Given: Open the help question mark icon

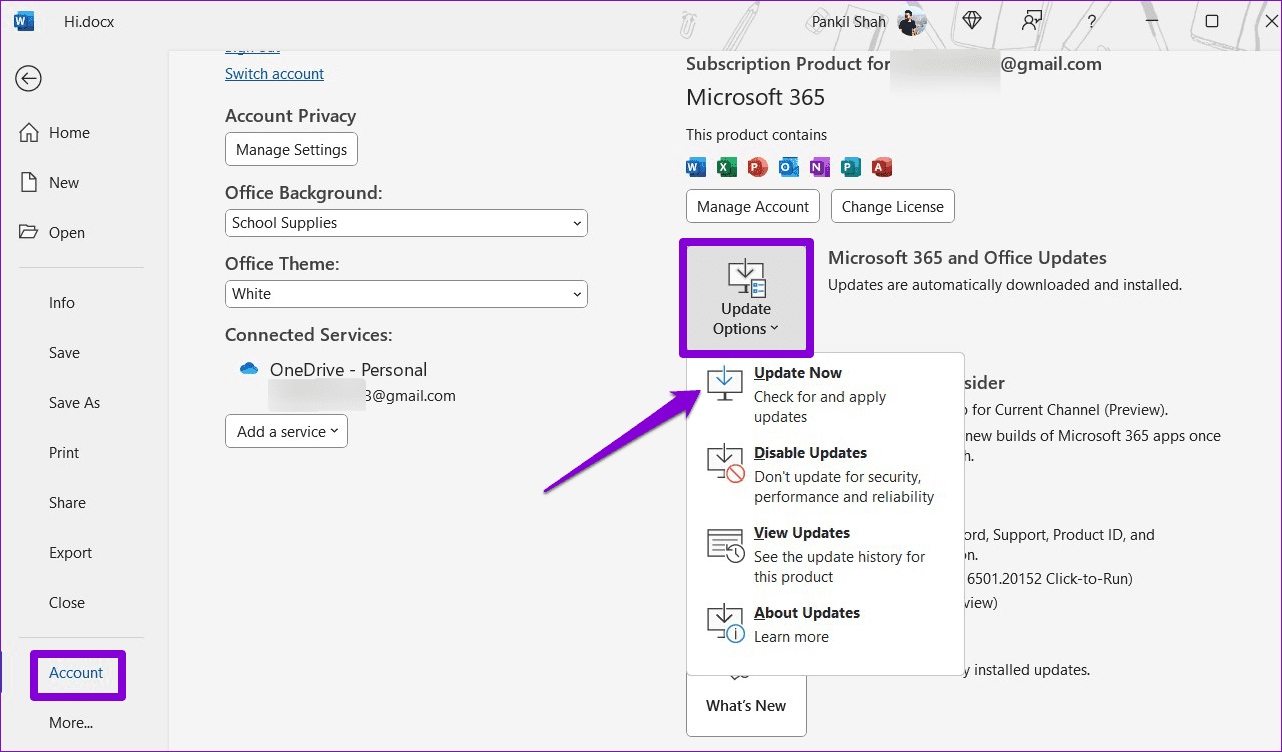Looking at the screenshot, I should 1092,21.
